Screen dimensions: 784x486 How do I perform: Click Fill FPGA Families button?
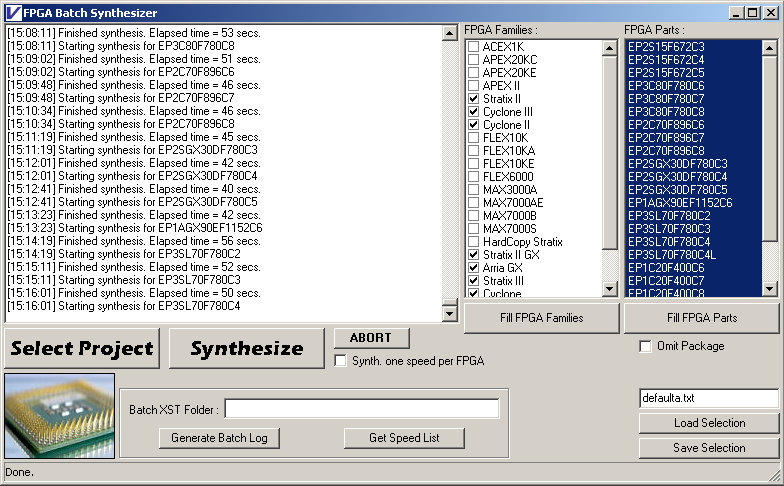tap(542, 318)
